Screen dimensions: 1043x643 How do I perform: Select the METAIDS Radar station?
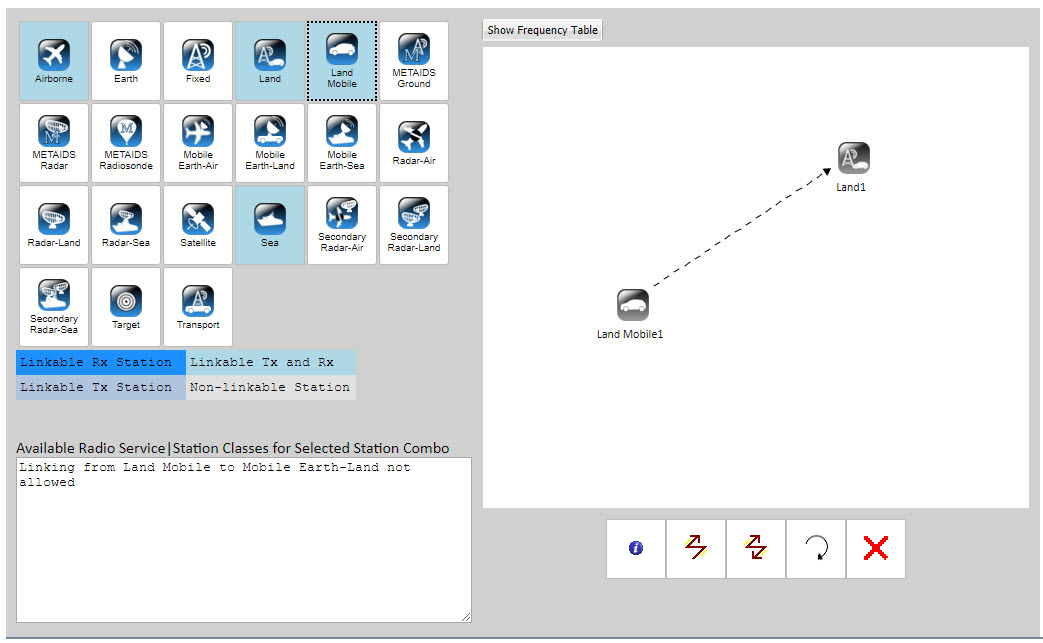point(54,143)
